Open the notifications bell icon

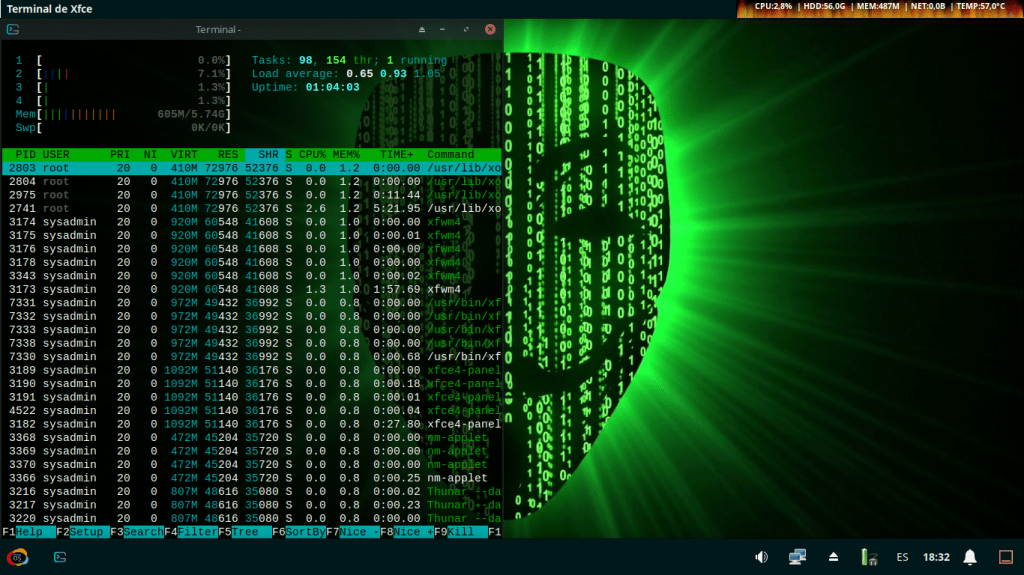pyautogui.click(x=969, y=557)
